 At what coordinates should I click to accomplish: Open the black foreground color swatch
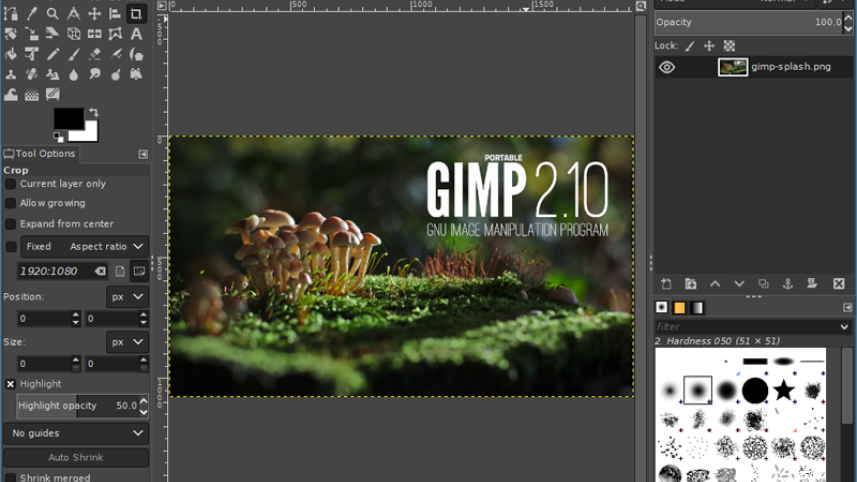(67, 119)
